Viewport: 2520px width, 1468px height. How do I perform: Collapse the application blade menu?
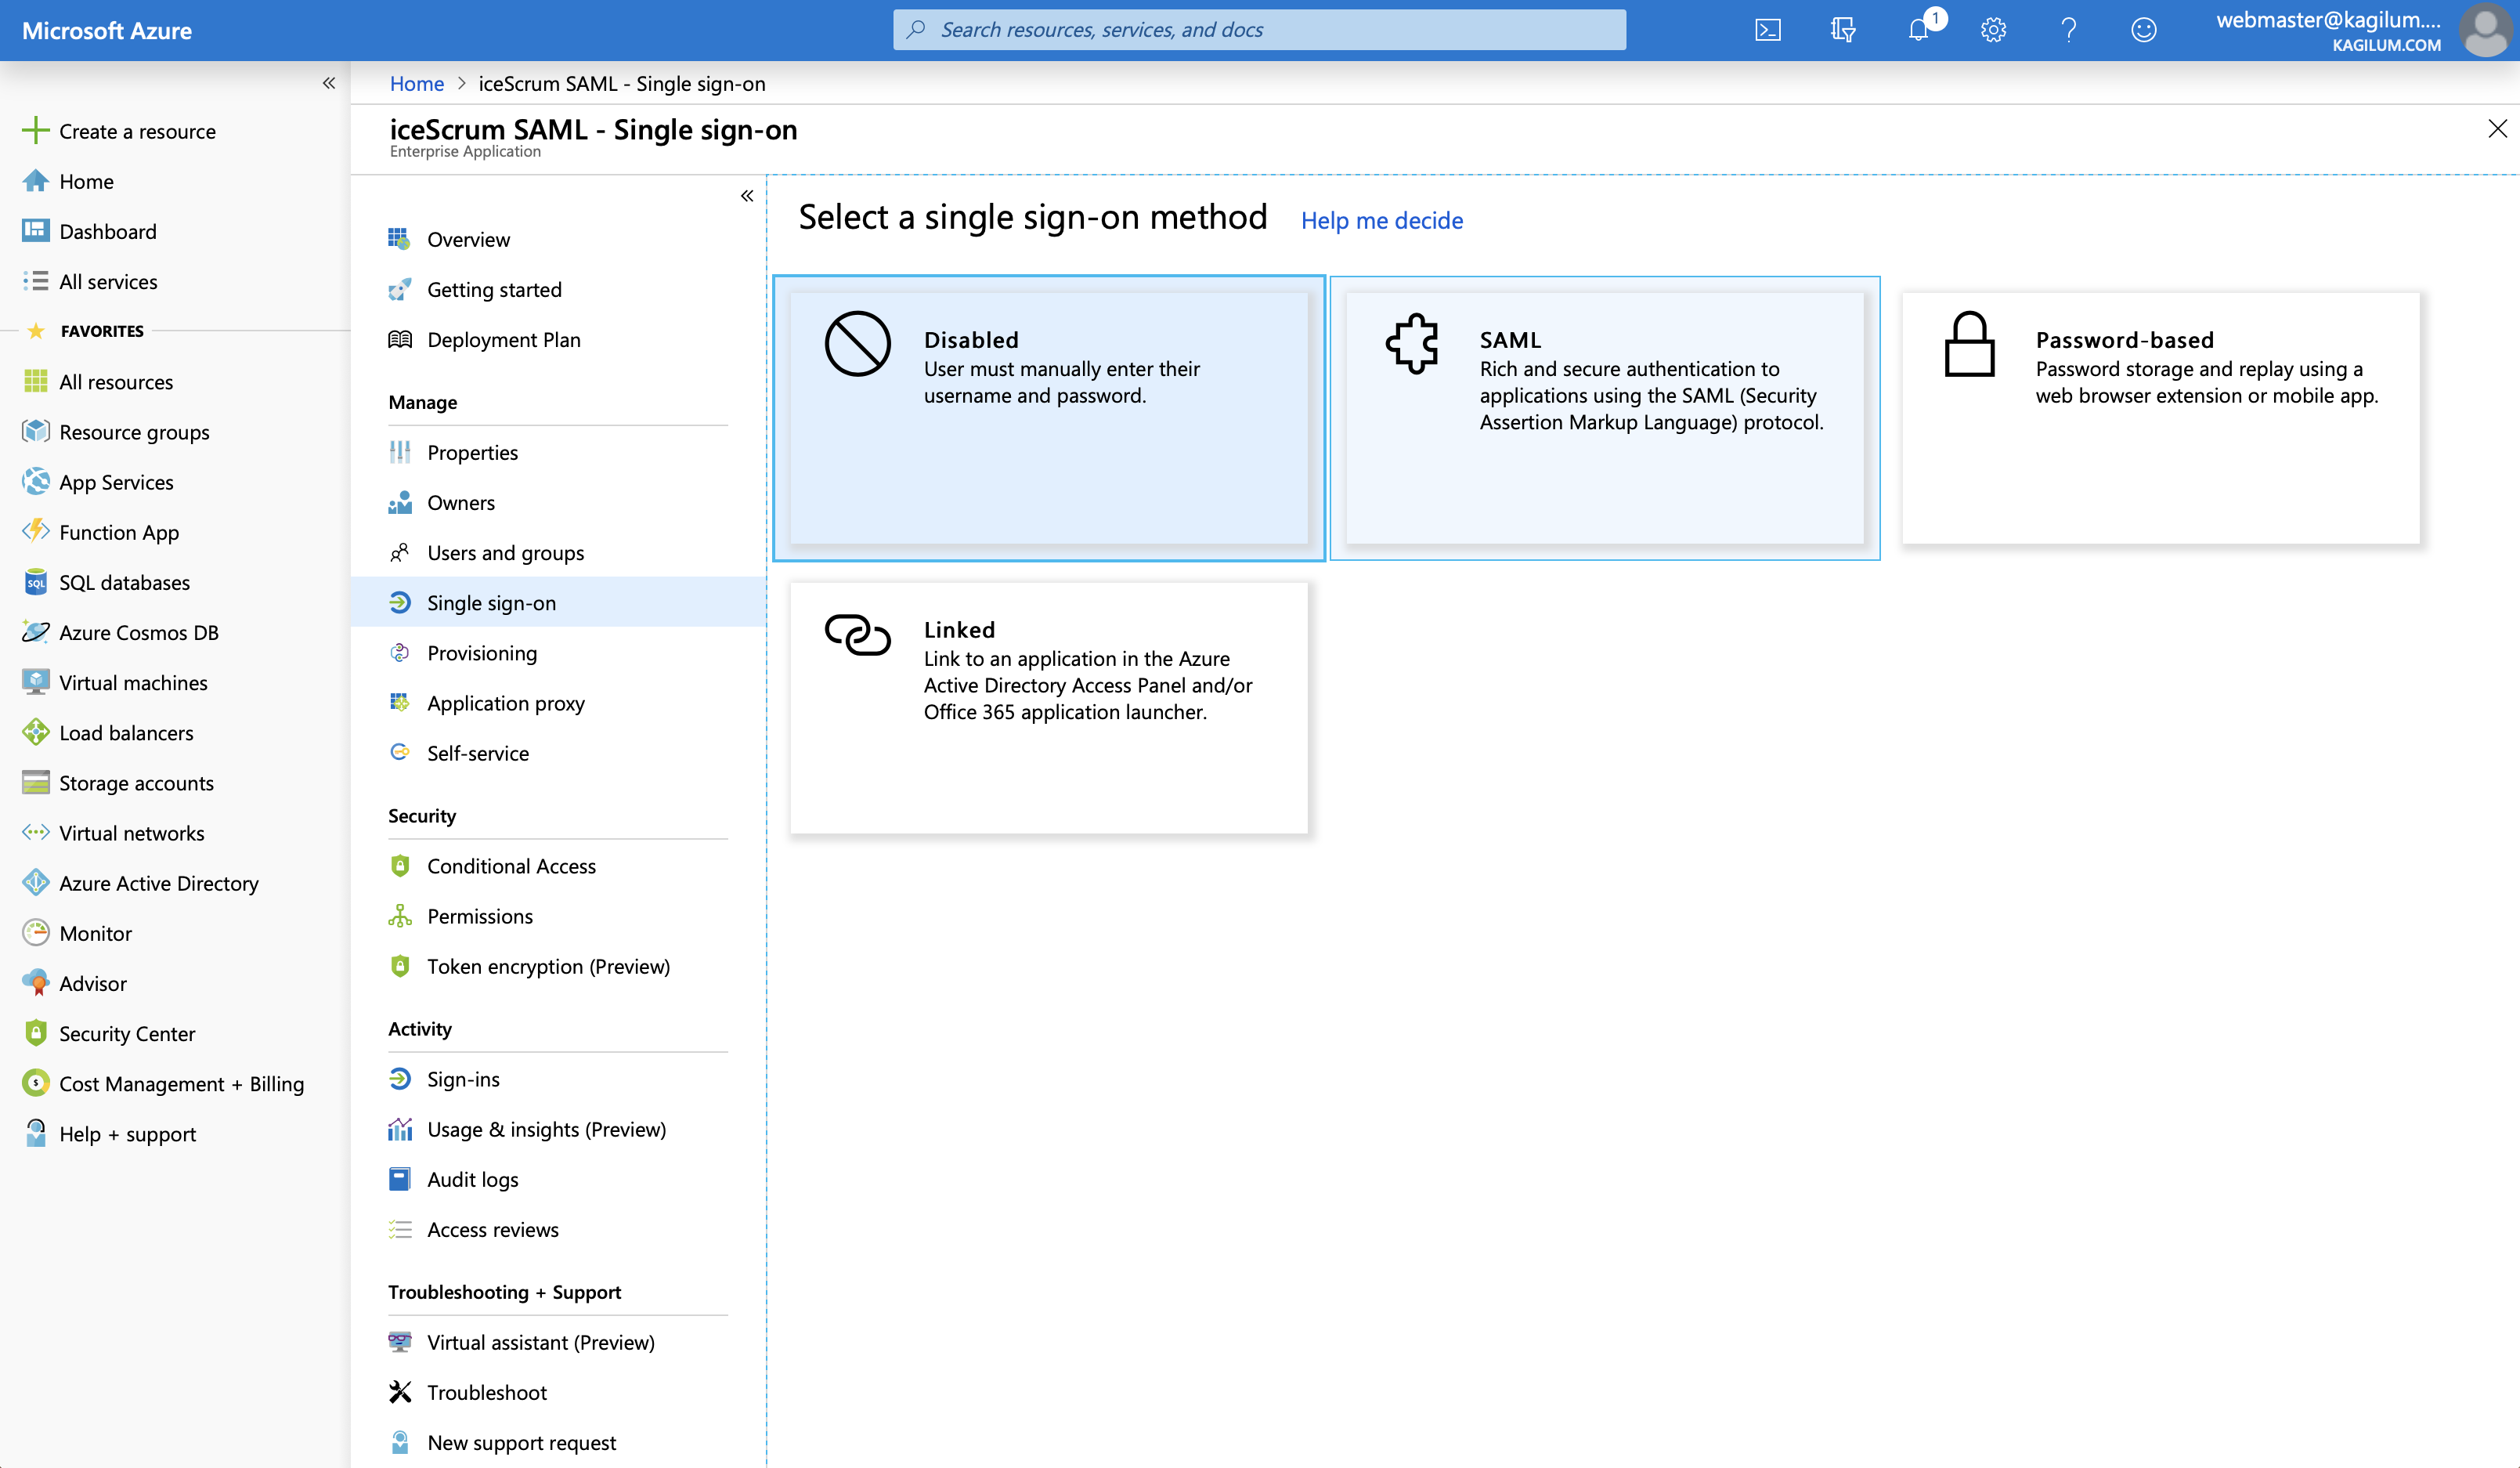pyautogui.click(x=746, y=196)
